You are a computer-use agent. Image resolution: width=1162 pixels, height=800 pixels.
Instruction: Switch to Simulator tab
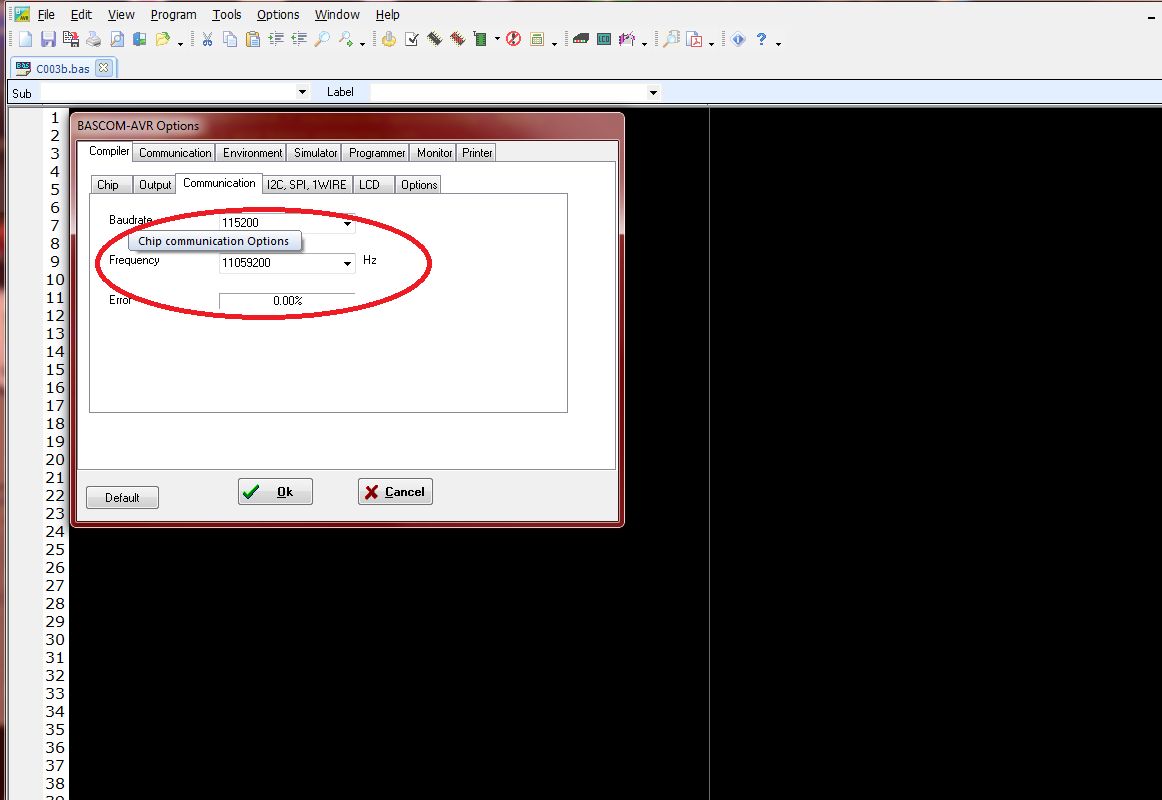click(315, 153)
